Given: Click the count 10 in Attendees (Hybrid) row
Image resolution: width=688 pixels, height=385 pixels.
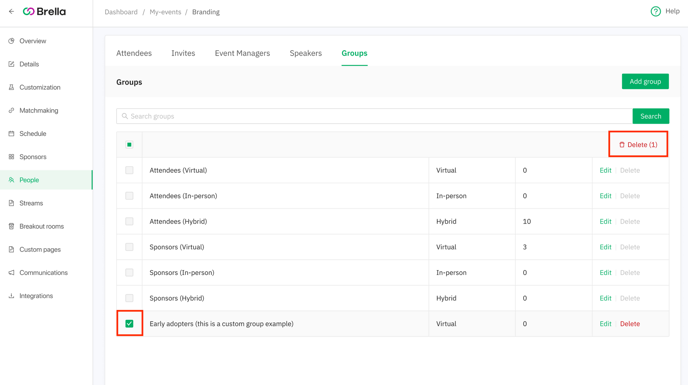Looking at the screenshot, I should pyautogui.click(x=527, y=221).
